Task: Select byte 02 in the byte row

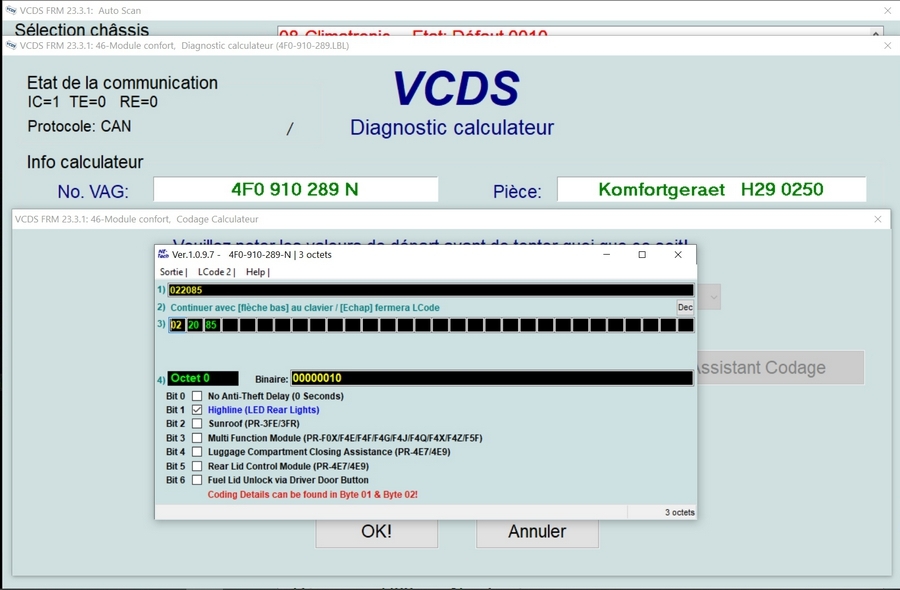Action: click(x=177, y=325)
